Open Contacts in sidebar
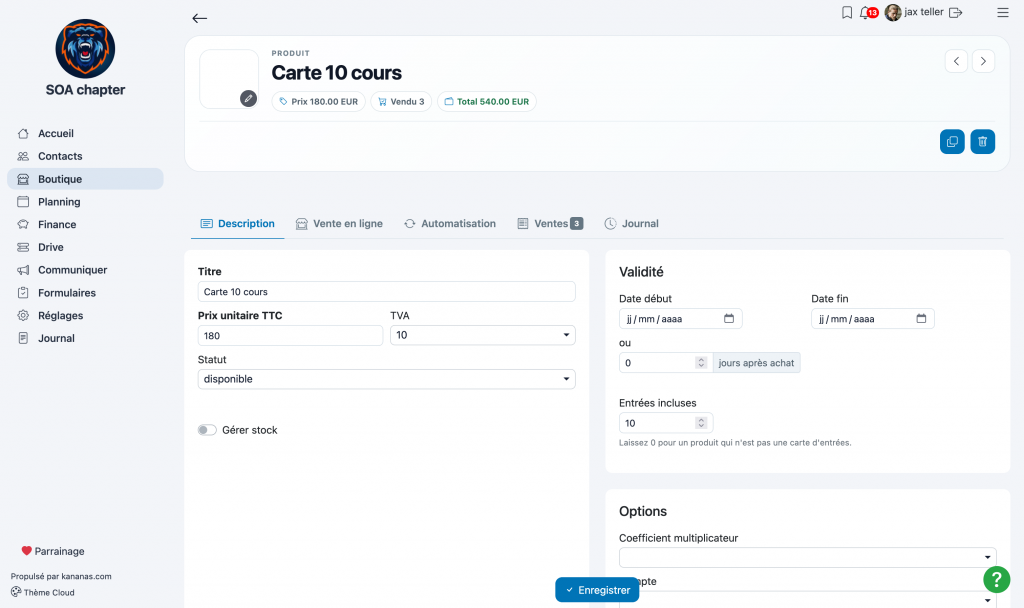Screen dimensions: 1024x608 point(85,156)
